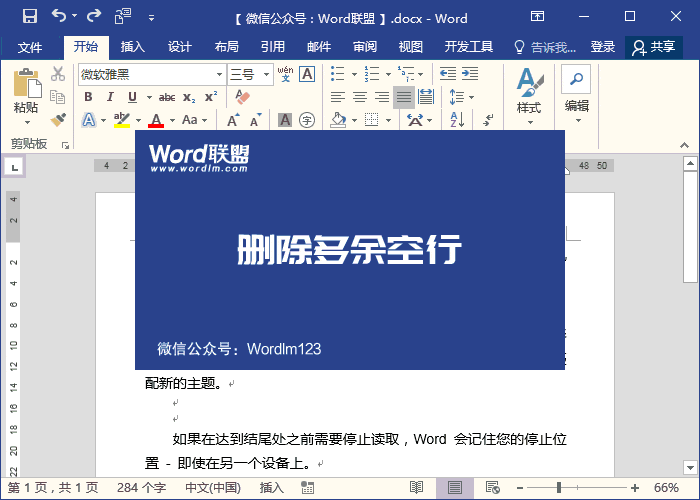
Task: Open the phonetic guide (wén) tool
Action: pyautogui.click(x=285, y=74)
